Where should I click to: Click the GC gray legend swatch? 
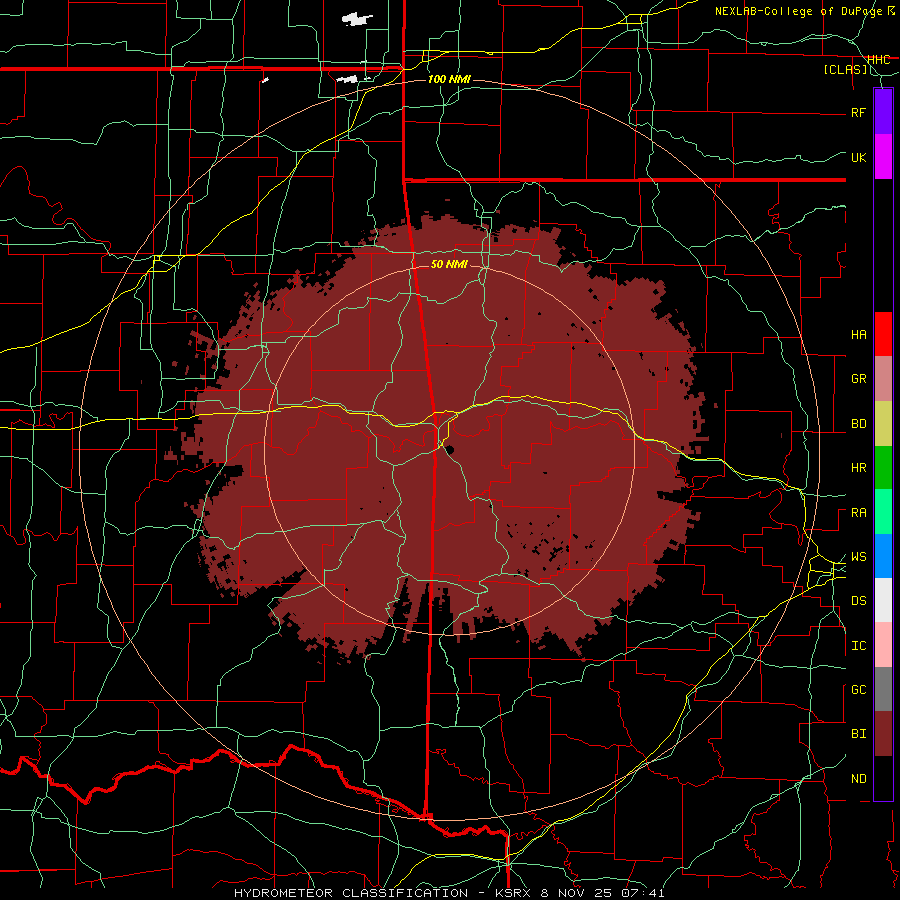coord(883,689)
